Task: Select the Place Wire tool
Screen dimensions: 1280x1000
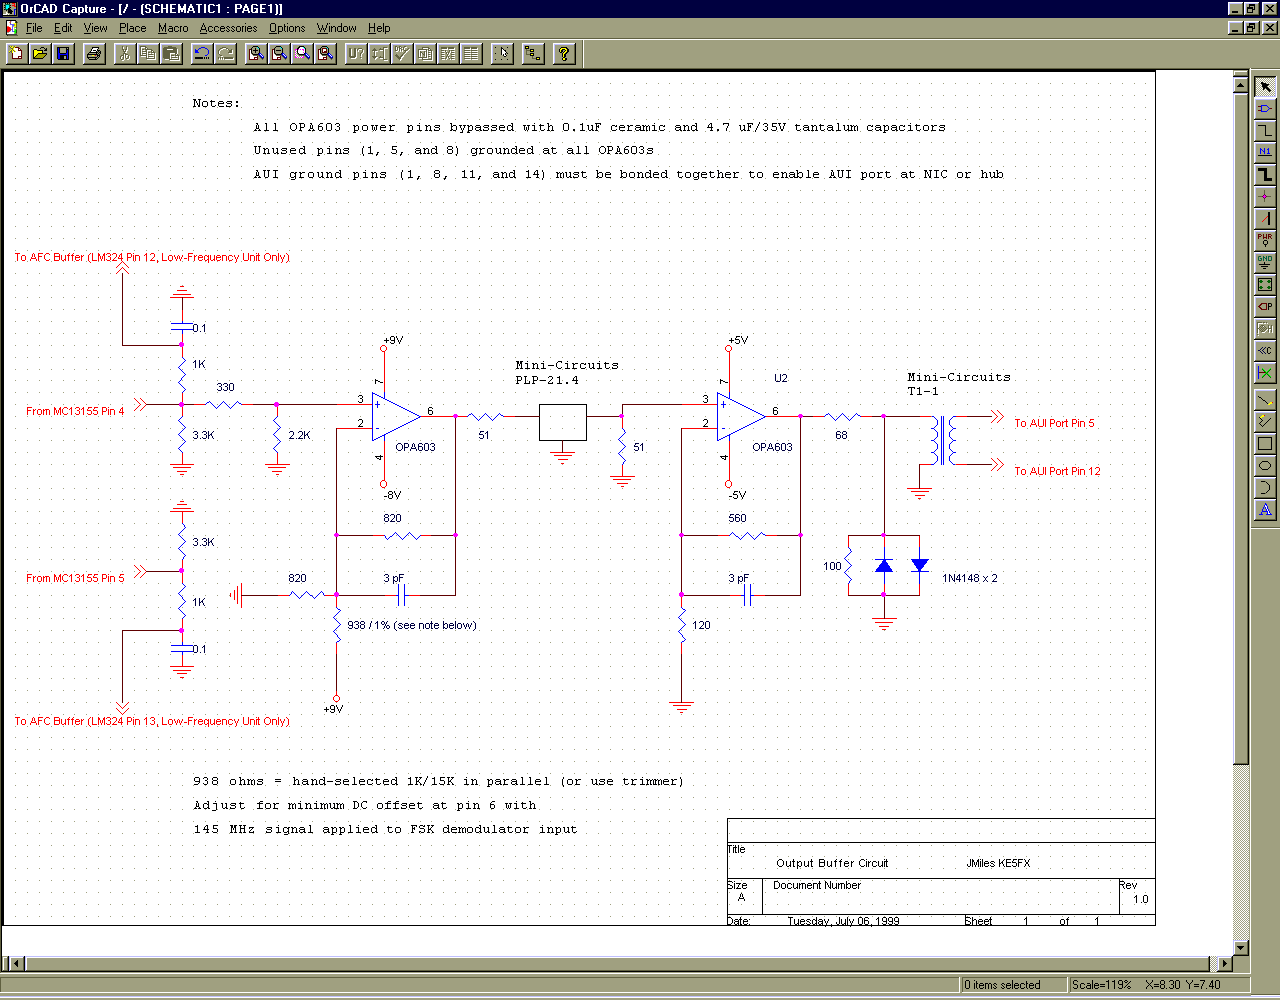Action: 1265,130
